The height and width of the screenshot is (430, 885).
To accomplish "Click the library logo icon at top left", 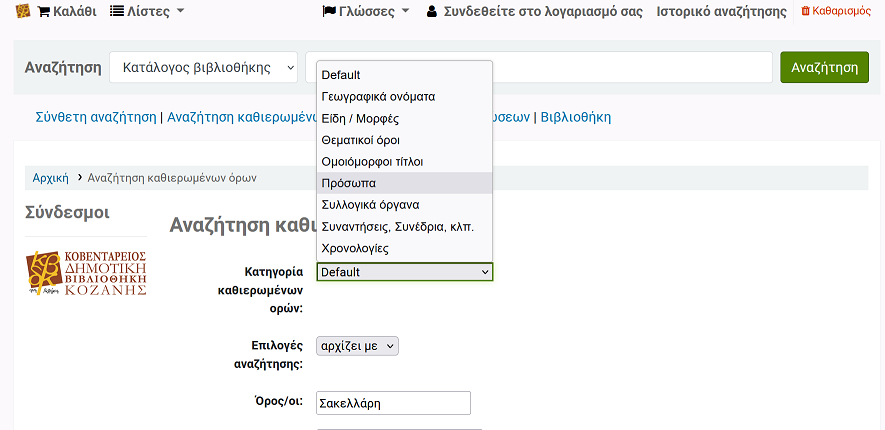I will coord(23,11).
